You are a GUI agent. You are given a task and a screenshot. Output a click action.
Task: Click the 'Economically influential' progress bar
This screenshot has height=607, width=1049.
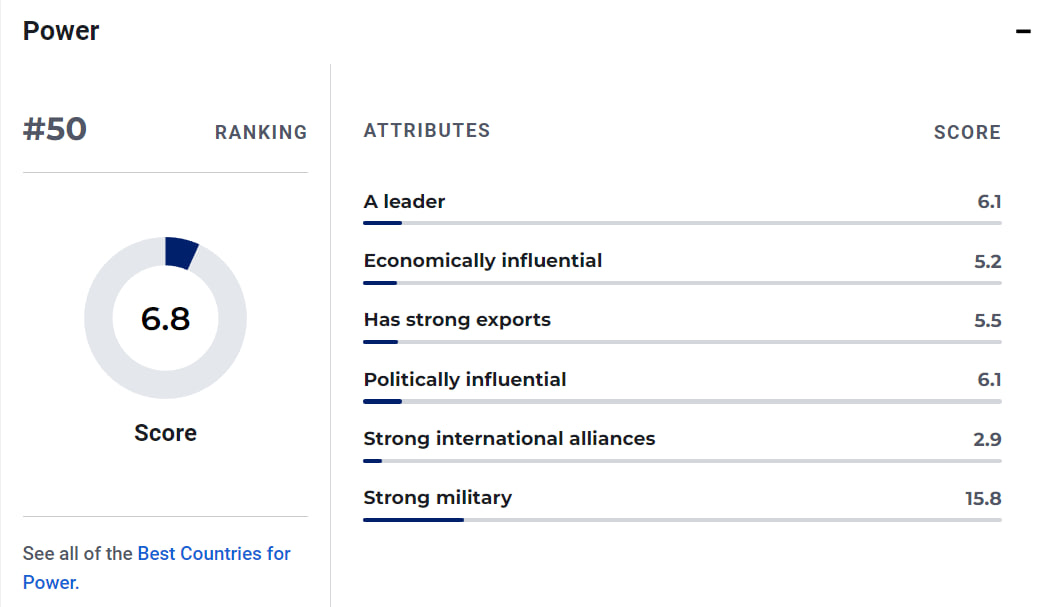coord(682,283)
